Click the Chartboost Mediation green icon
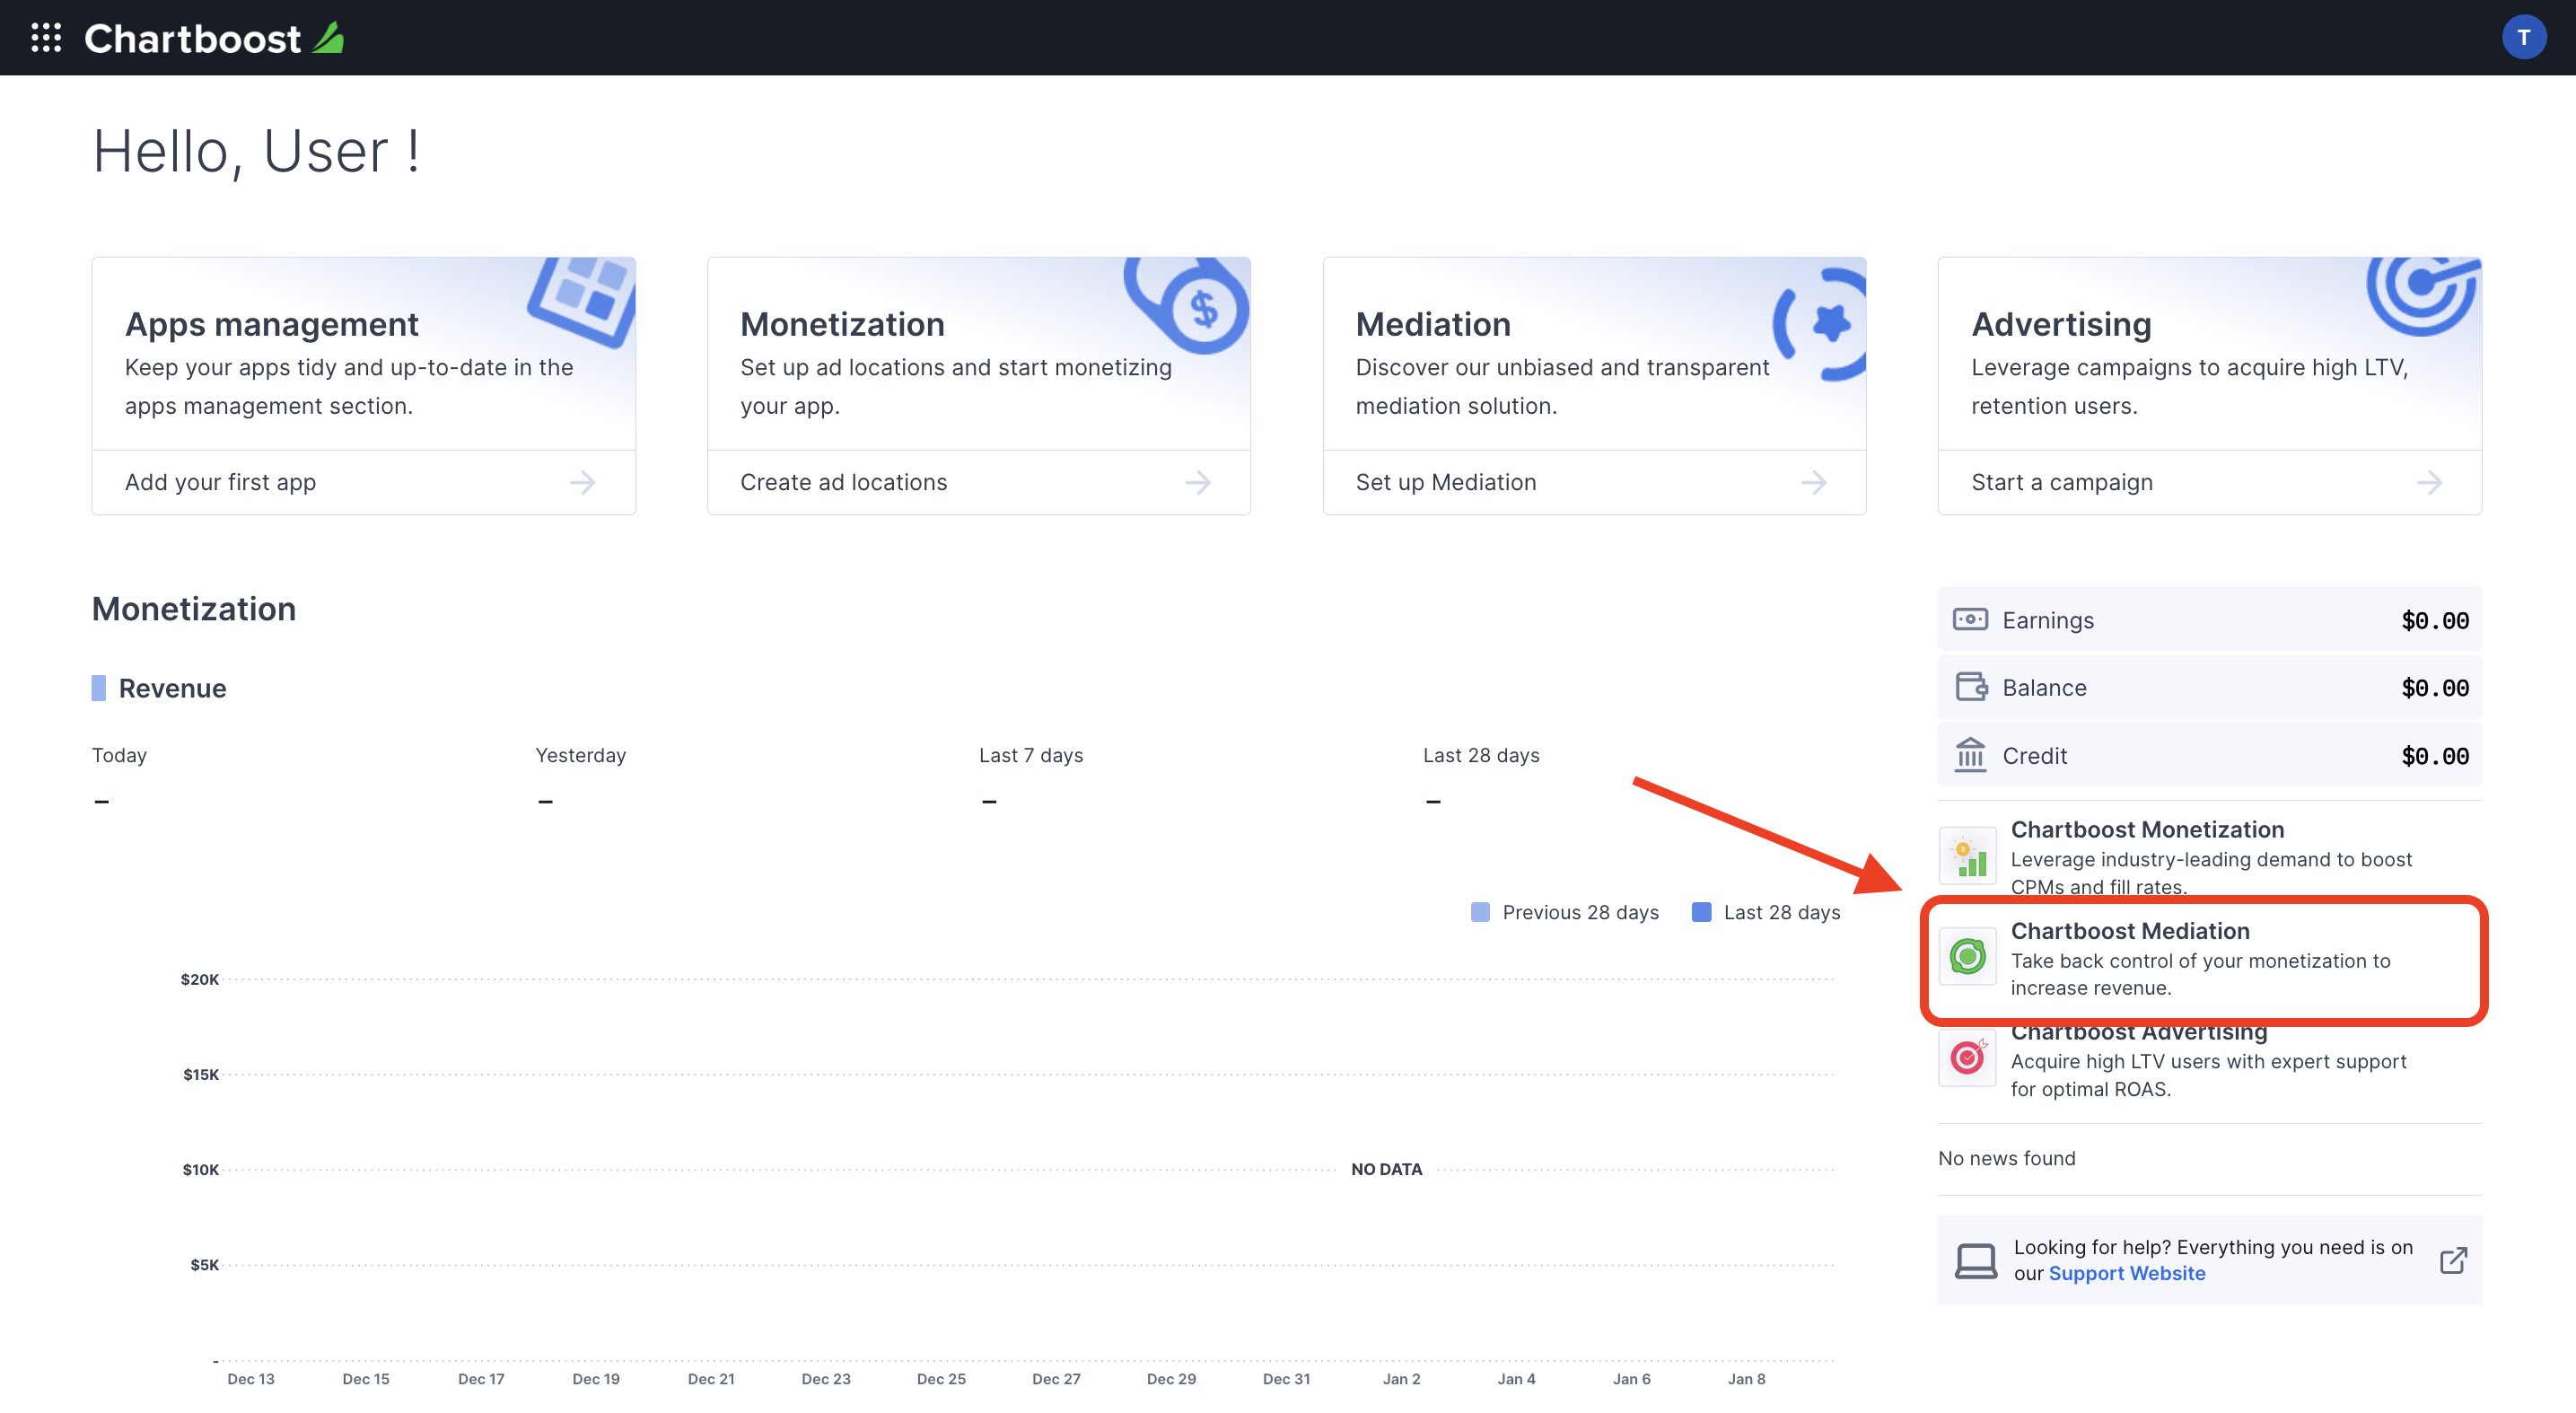This screenshot has width=2576, height=1413. (x=1969, y=953)
